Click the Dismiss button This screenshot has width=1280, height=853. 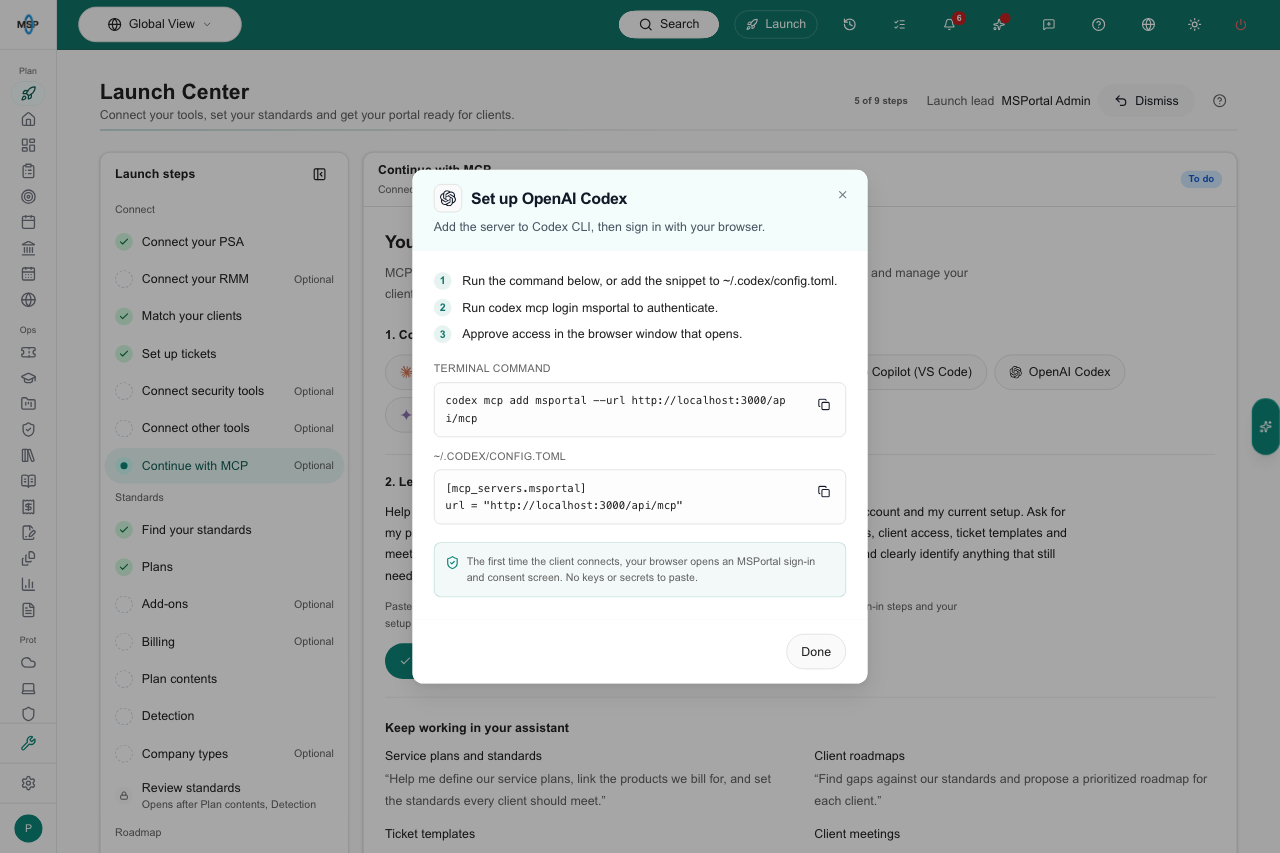point(1146,101)
